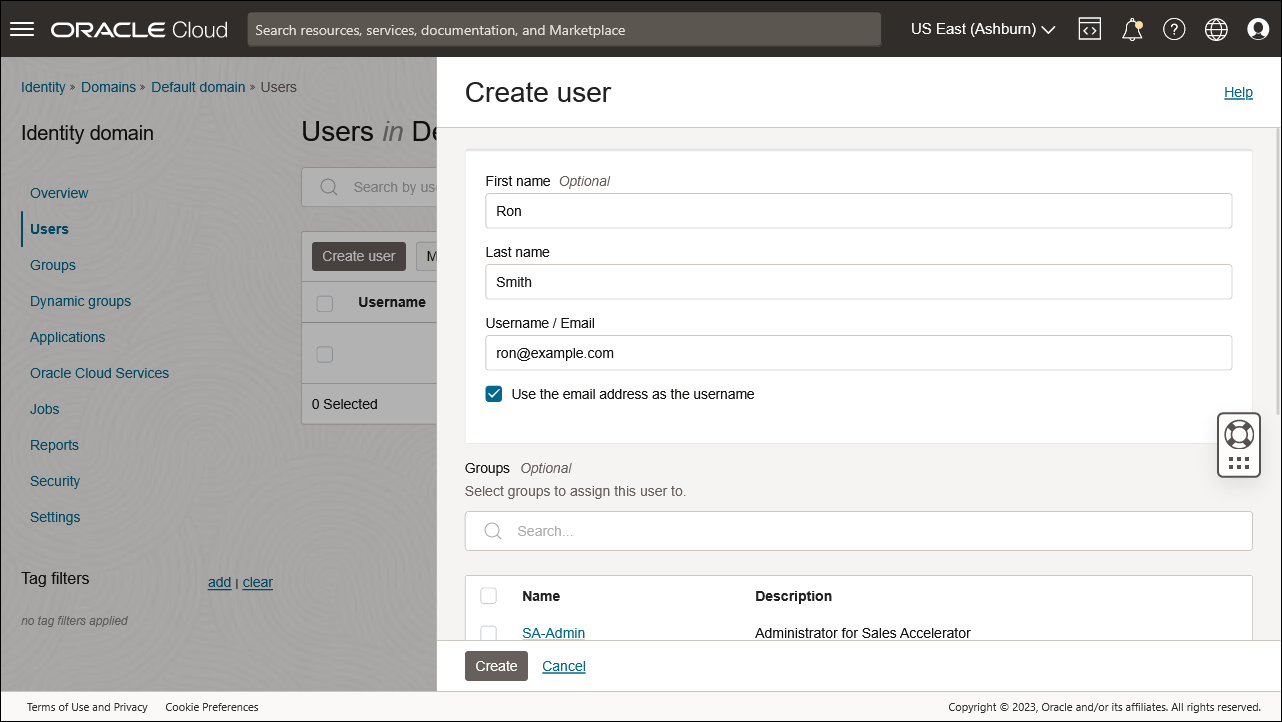1282x722 pixels.
Task: Open the help question mark icon
Action: pyautogui.click(x=1174, y=28)
